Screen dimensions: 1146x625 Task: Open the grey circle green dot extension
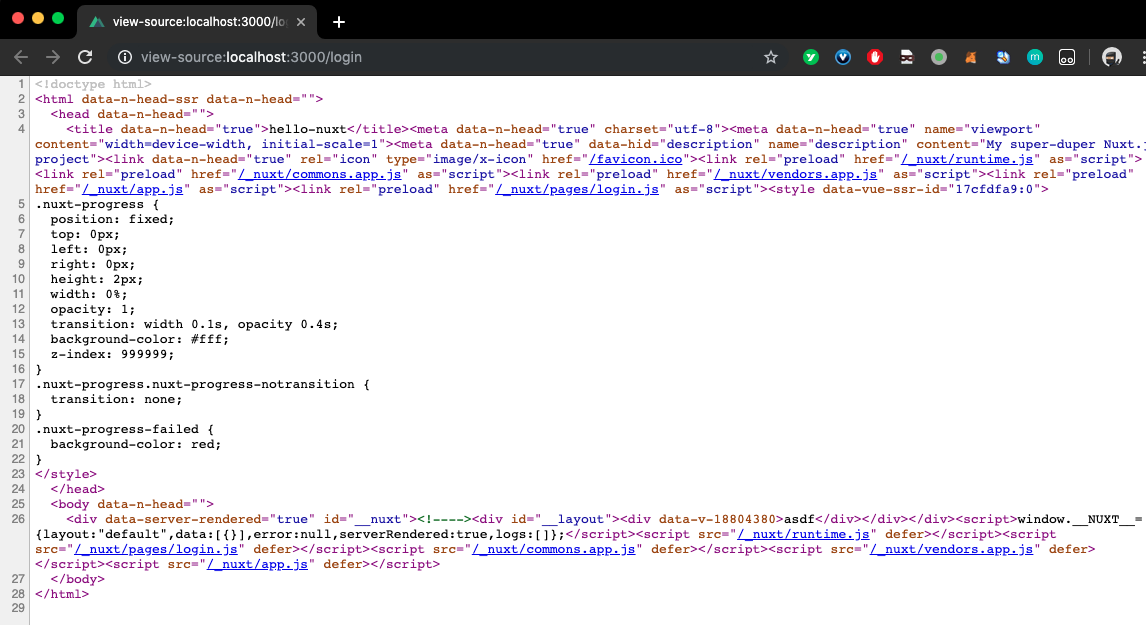(x=939, y=57)
